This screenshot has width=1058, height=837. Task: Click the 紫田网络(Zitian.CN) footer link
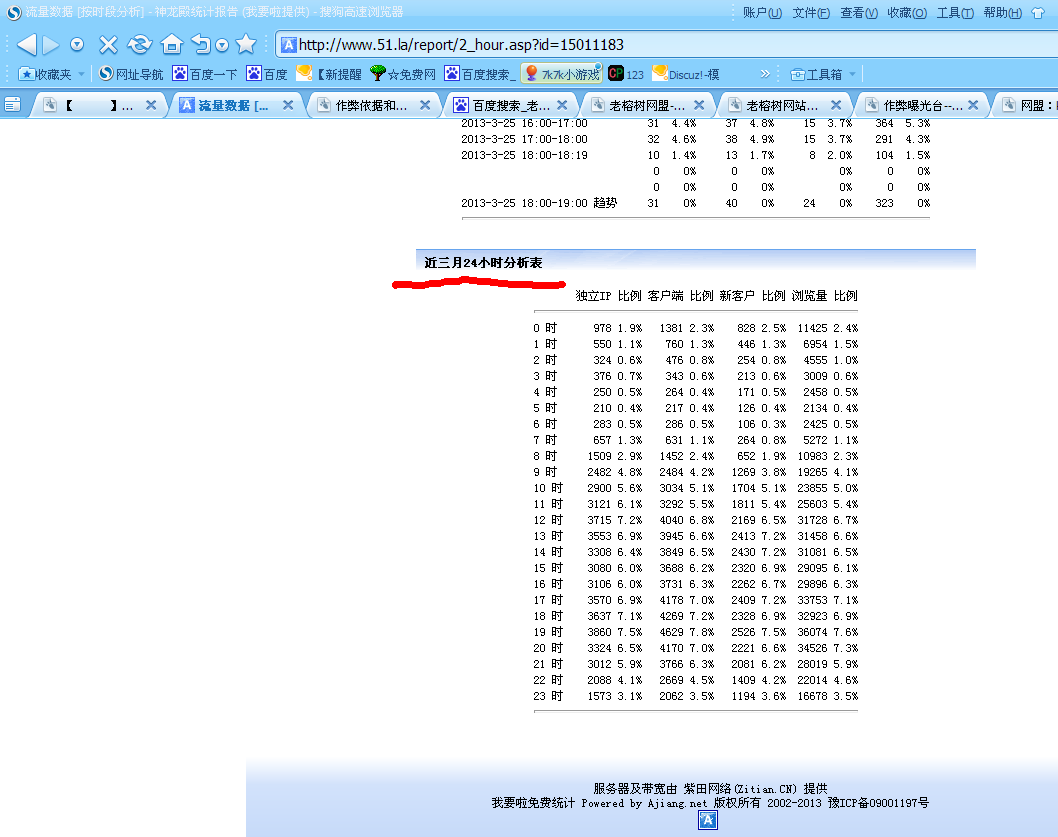pyautogui.click(x=740, y=788)
